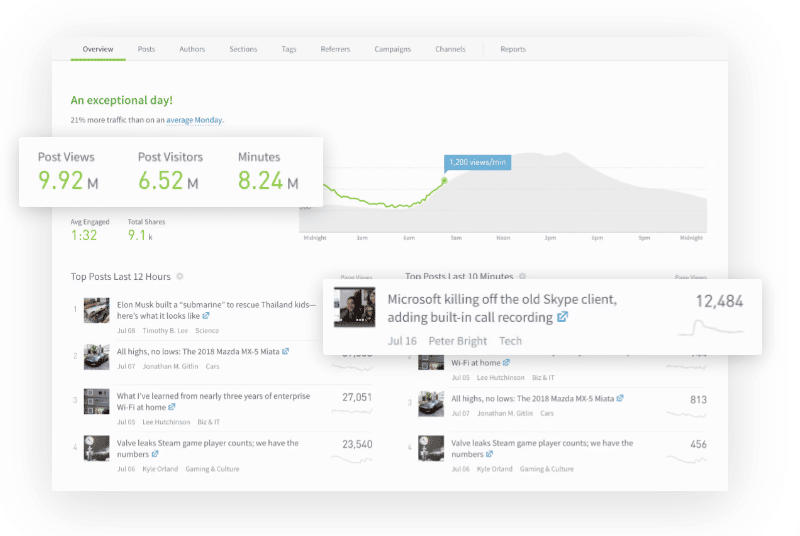
Task: Go to the Referrers tab
Action: [335, 49]
